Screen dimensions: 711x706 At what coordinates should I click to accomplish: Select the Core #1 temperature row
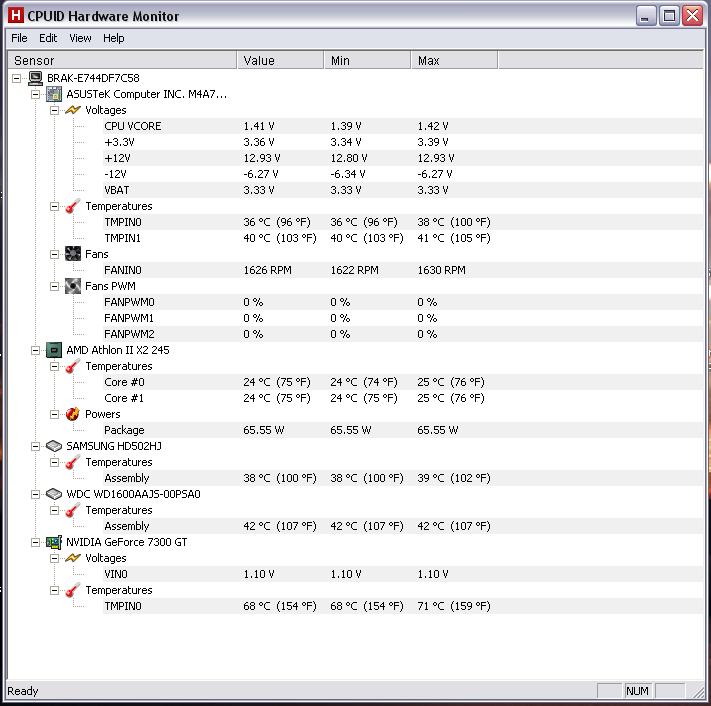click(x=403, y=398)
